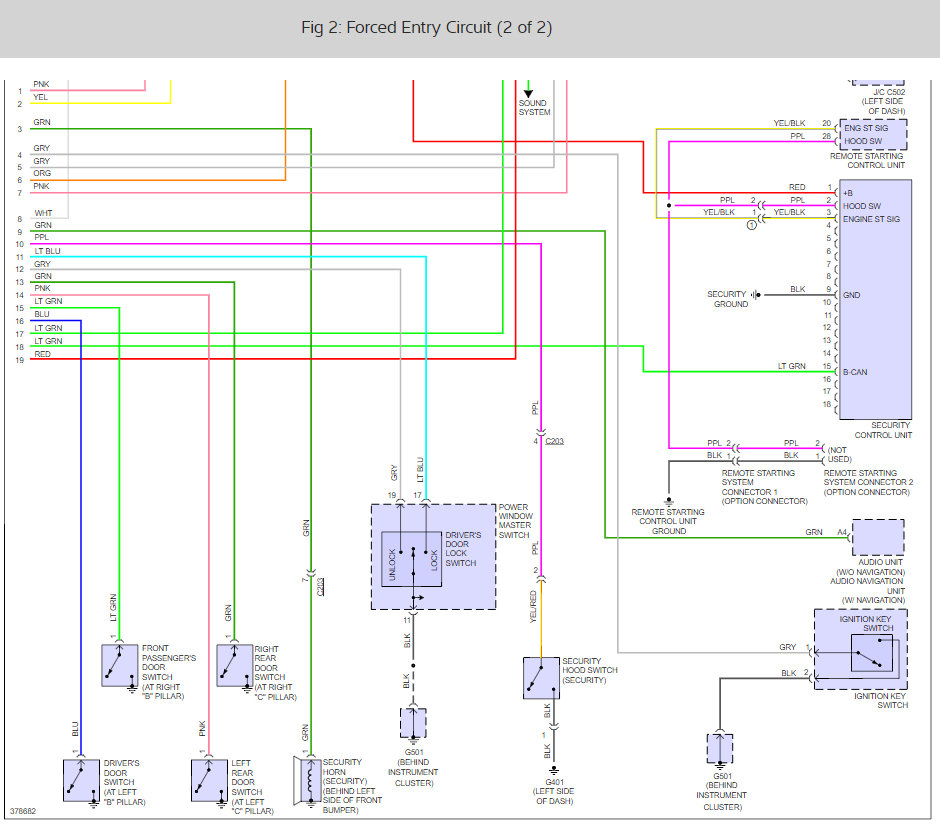Click the Driver's Door Lock Switch box

(x=412, y=559)
